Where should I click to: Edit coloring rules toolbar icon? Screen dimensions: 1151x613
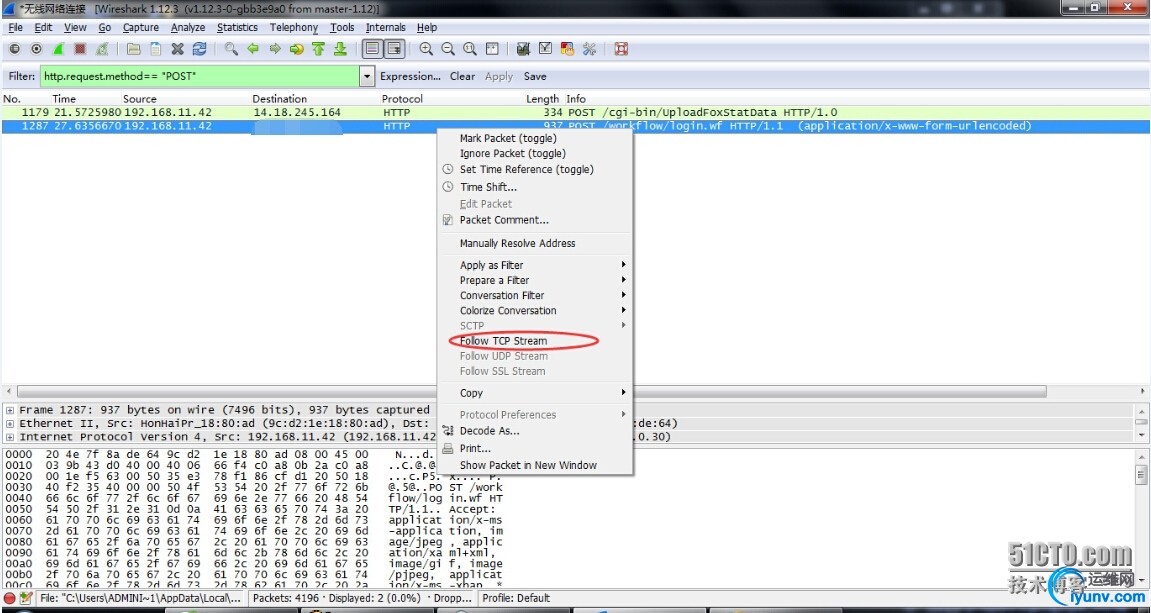567,49
